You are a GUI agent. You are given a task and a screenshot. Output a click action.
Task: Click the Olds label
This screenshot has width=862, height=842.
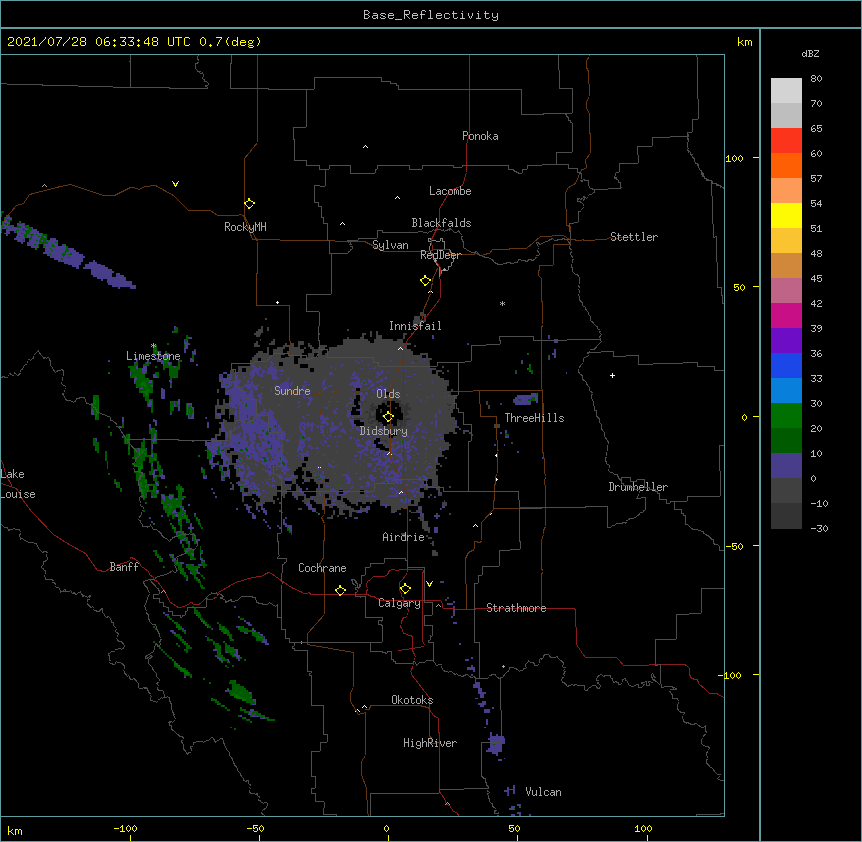coord(388,394)
